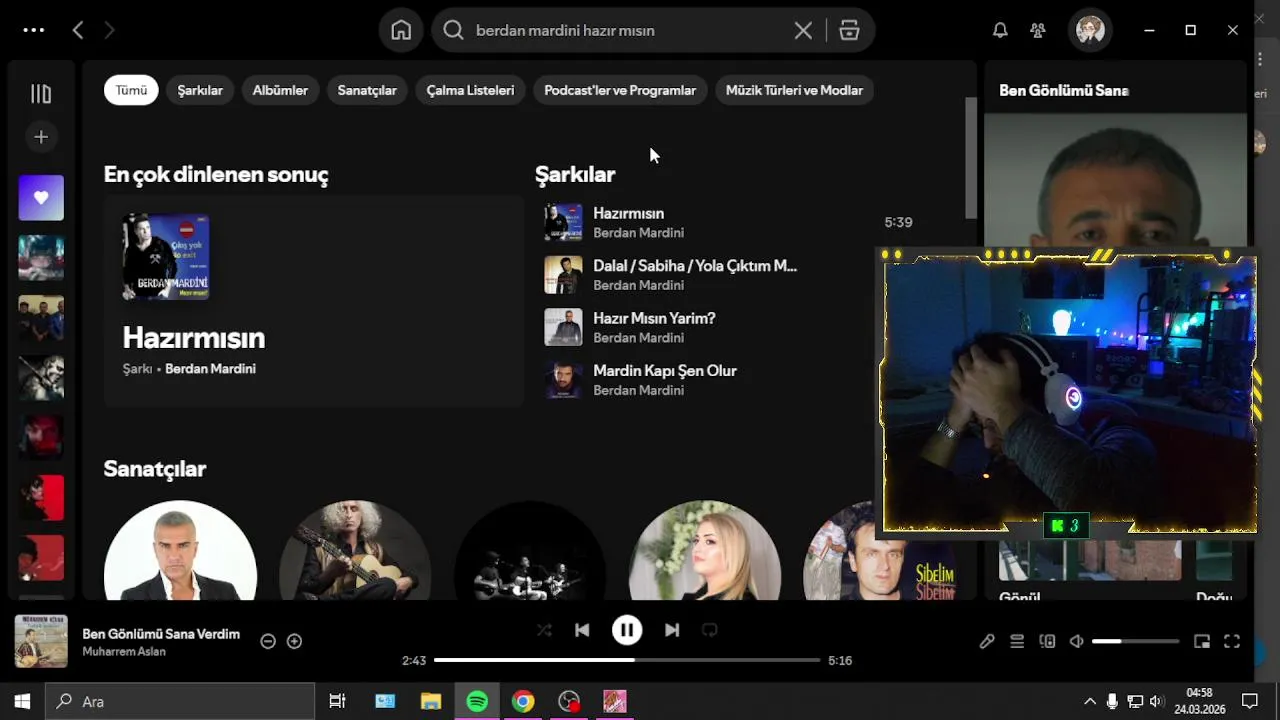
Task: Hide the current song with the minus icon
Action: (x=268, y=641)
